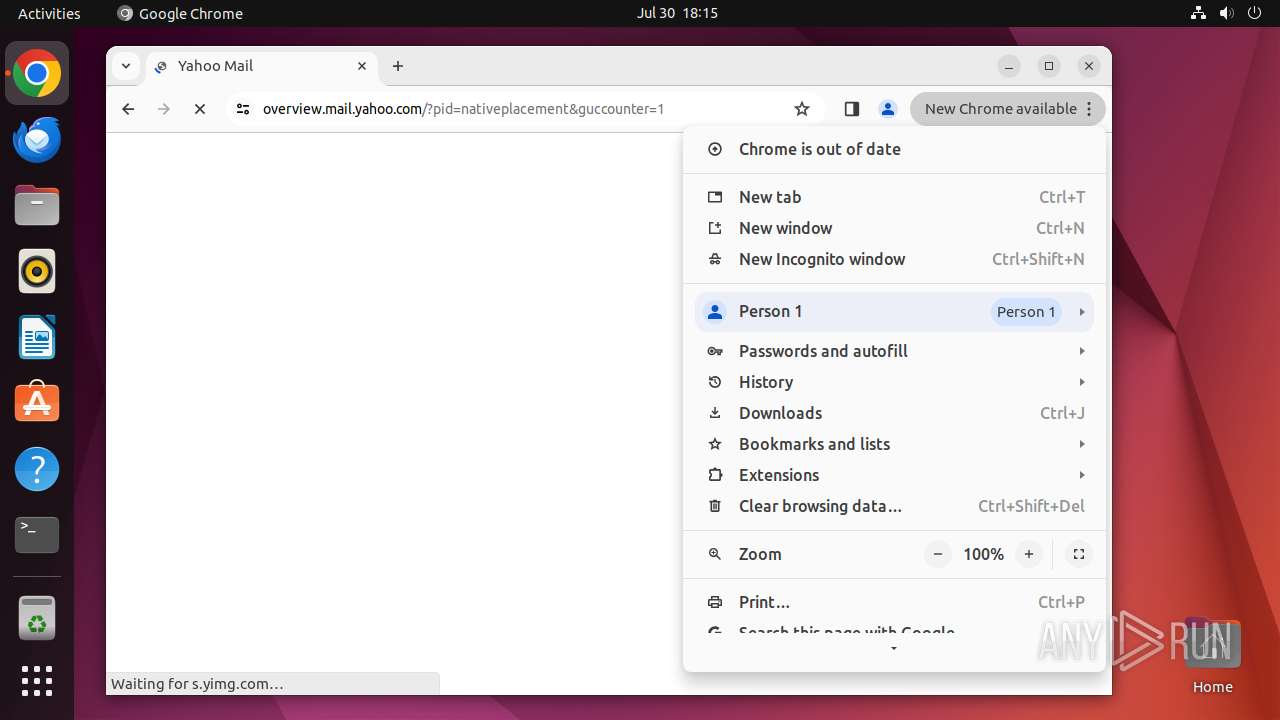This screenshot has height=720, width=1280.
Task: Open Ubuntu Software app store icon
Action: coord(37,403)
